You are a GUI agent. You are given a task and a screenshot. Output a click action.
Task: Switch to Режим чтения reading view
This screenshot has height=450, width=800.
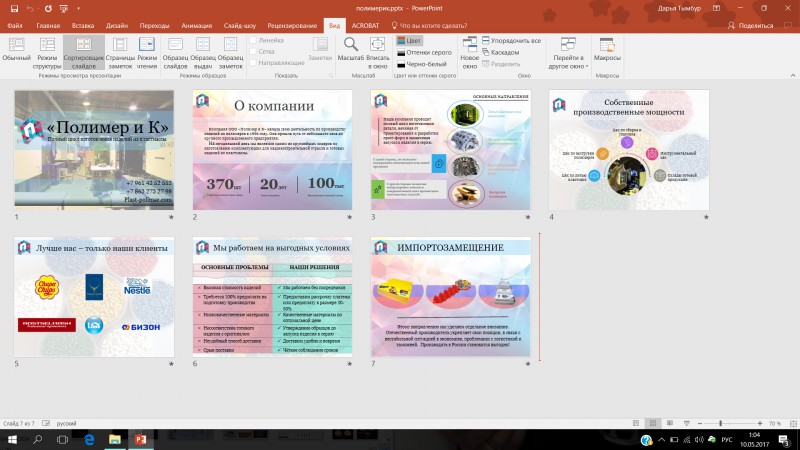tap(147, 53)
